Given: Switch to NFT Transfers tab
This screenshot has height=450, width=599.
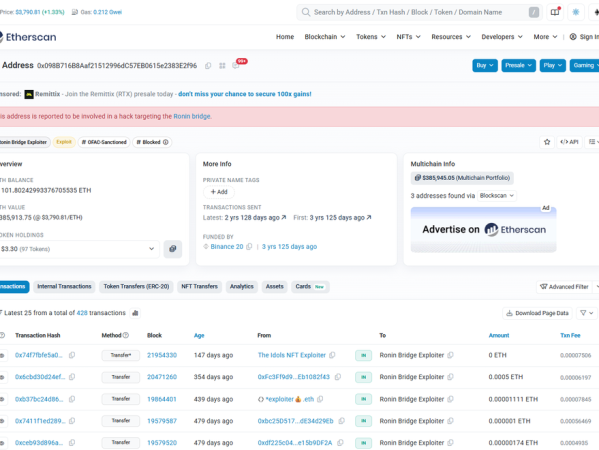Looking at the screenshot, I should tap(199, 287).
